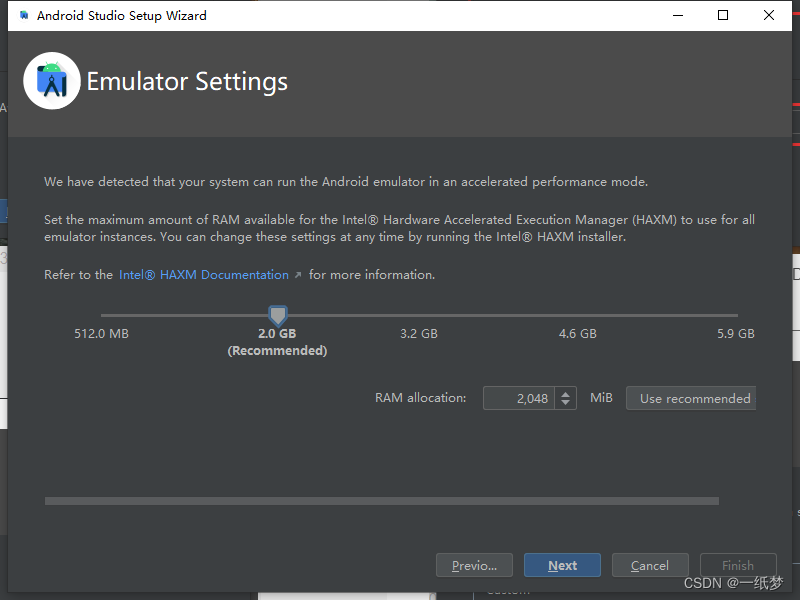The image size is (800, 600).
Task: Open the Intel HAXM Documentation link
Action: pyautogui.click(x=204, y=274)
